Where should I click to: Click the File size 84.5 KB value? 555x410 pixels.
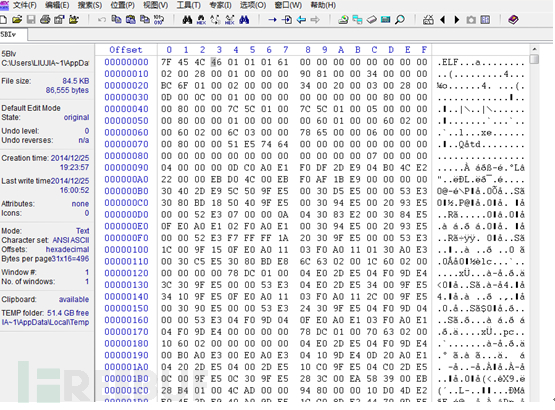tap(76, 81)
